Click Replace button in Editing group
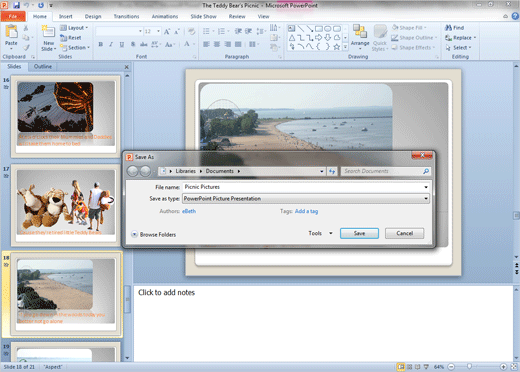Viewport: 520px width, 372px height. 460,38
